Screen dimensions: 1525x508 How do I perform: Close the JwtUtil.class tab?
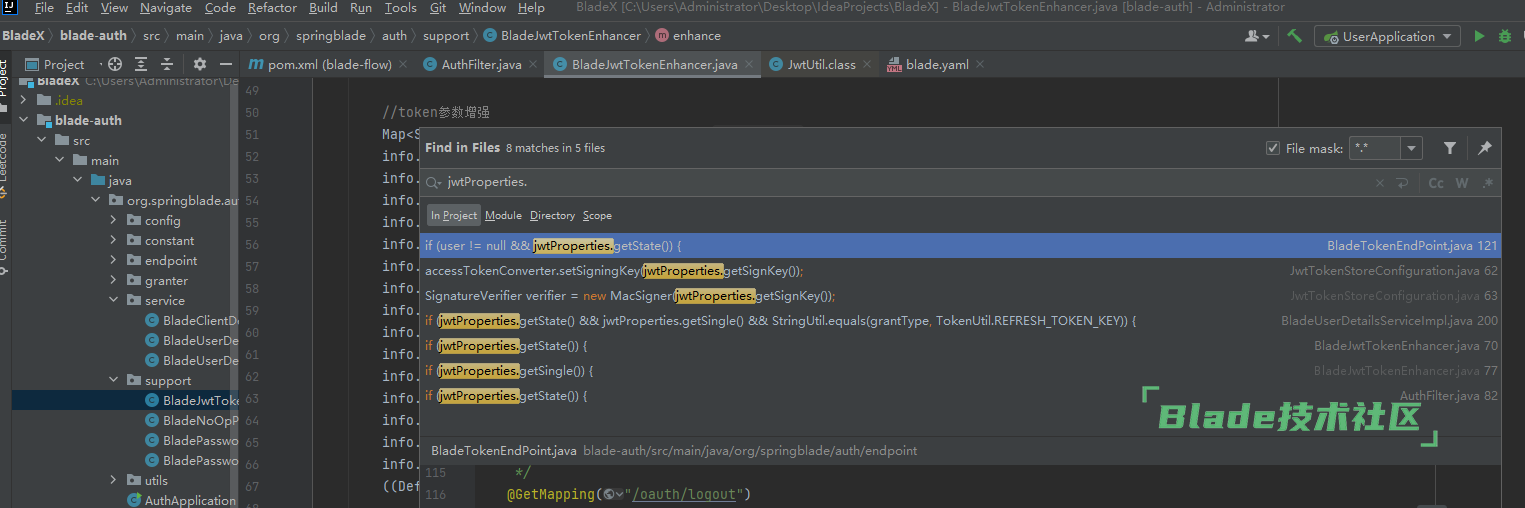tap(867, 64)
